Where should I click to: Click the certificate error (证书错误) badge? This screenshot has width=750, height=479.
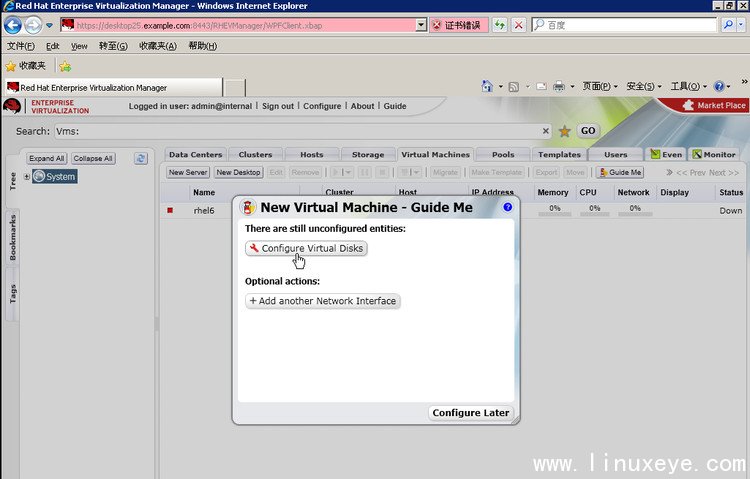pyautogui.click(x=458, y=25)
